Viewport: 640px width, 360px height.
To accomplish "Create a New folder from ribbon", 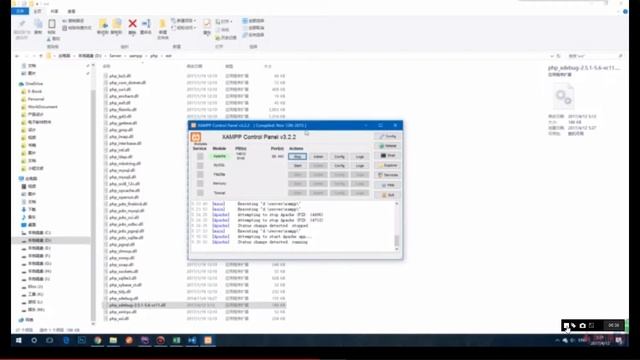I will pos(162,29).
